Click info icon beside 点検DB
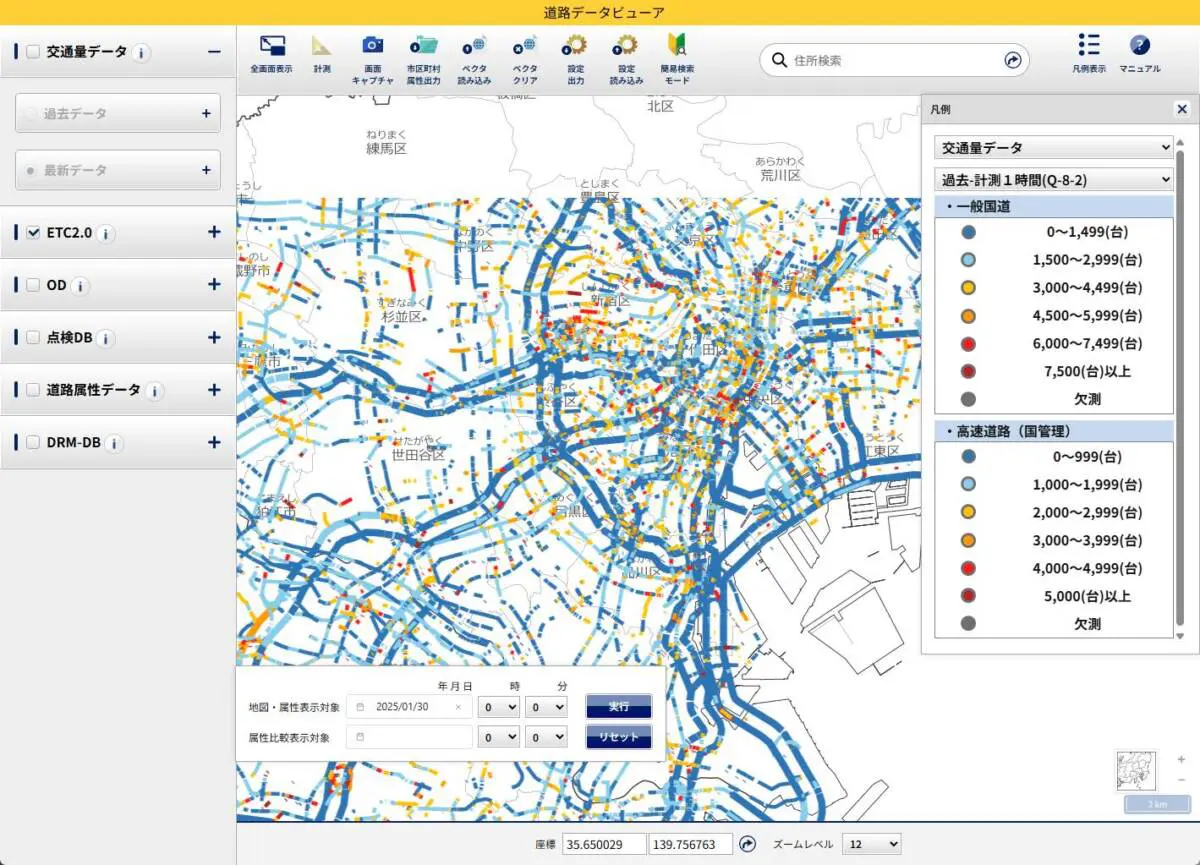 (106, 339)
